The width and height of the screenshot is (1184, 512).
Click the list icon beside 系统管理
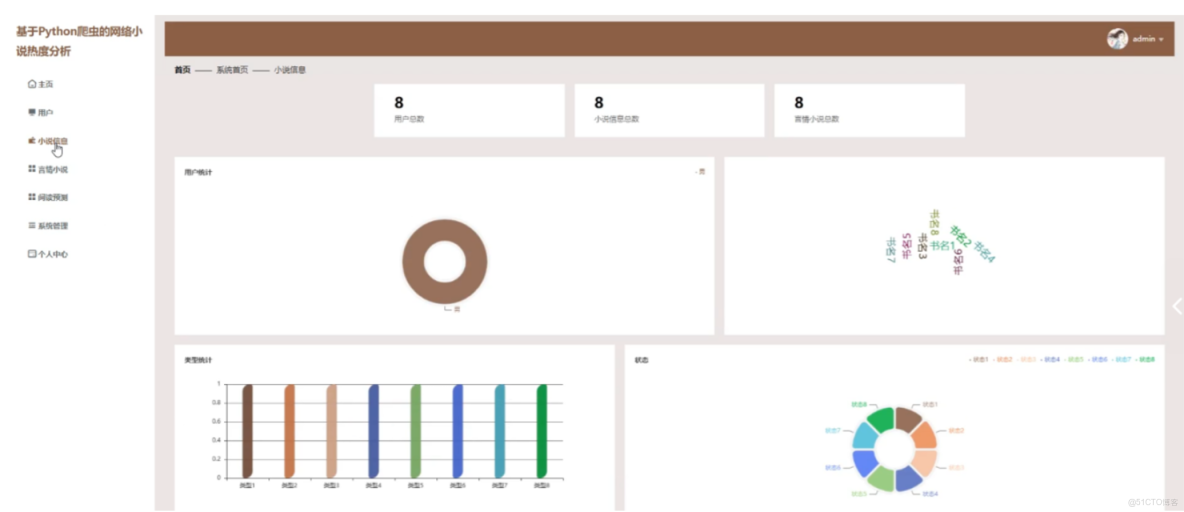(32, 226)
